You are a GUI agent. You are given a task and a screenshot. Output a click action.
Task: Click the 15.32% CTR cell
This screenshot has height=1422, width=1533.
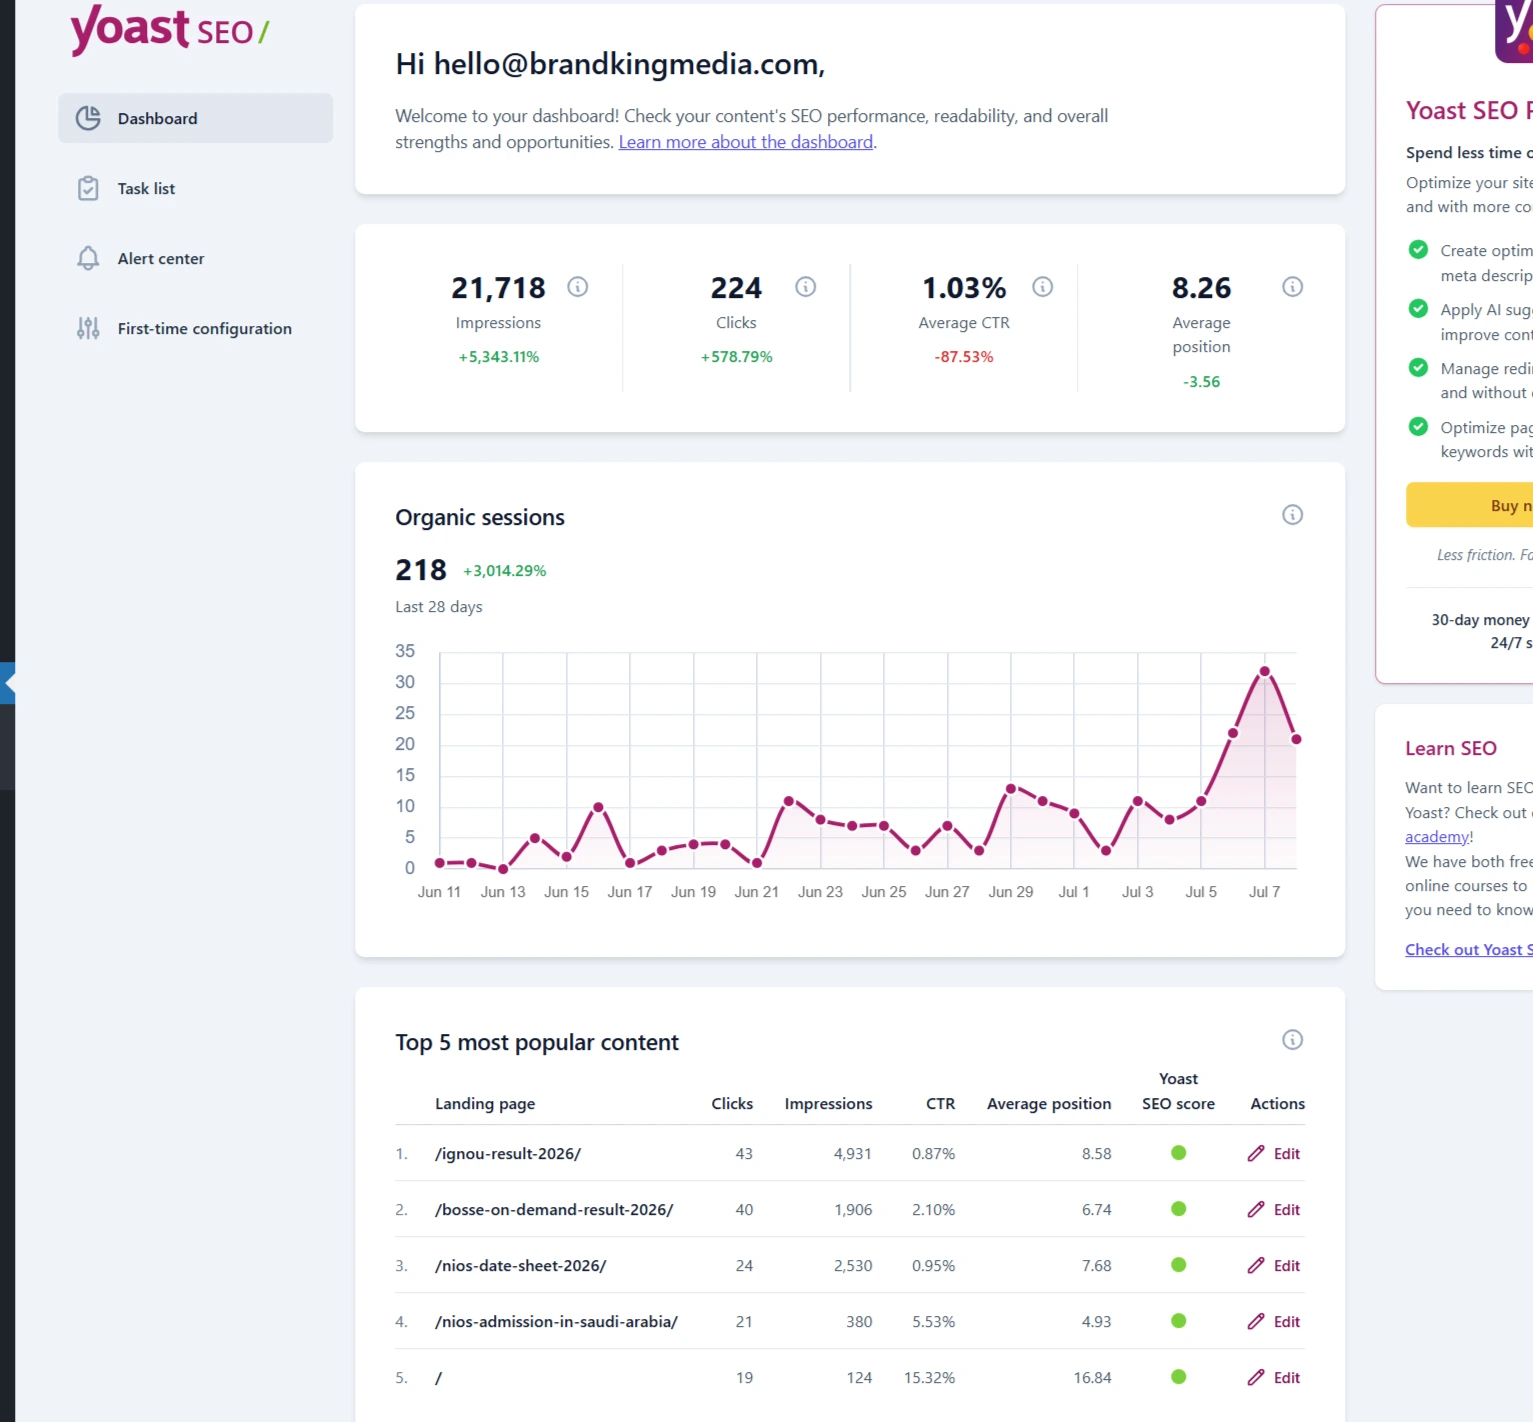coord(929,1378)
